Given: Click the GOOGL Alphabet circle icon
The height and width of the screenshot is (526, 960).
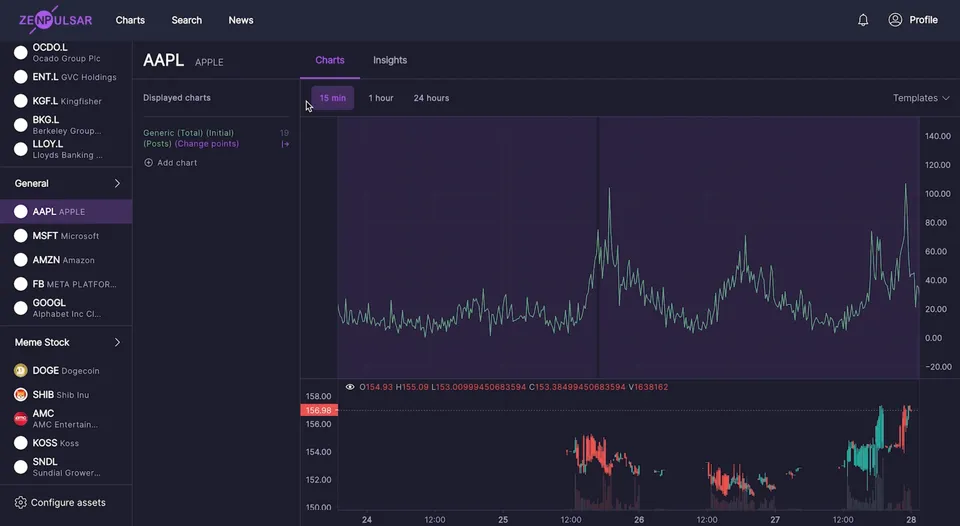Looking at the screenshot, I should (21, 308).
